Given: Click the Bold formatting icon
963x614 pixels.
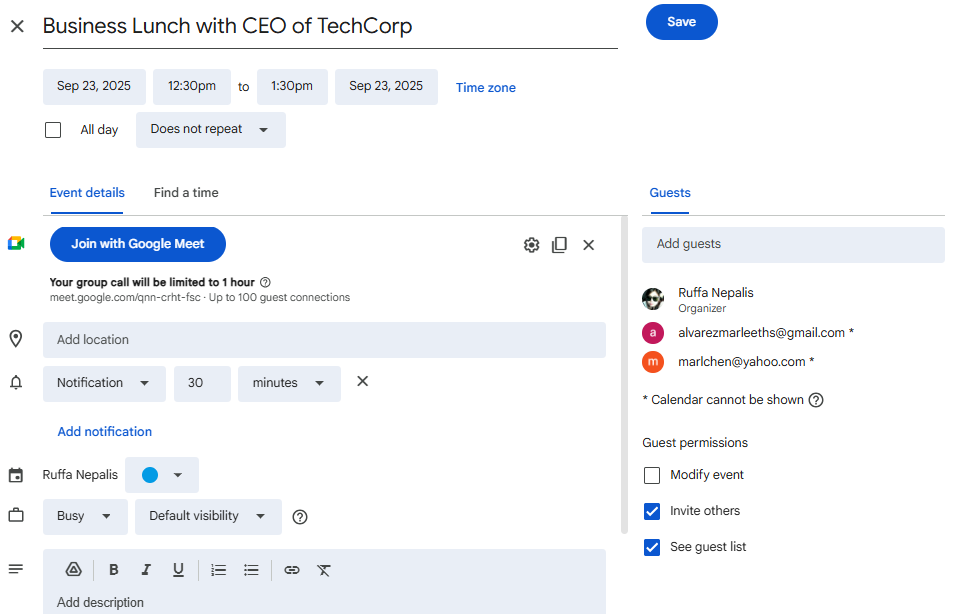Looking at the screenshot, I should (114, 570).
